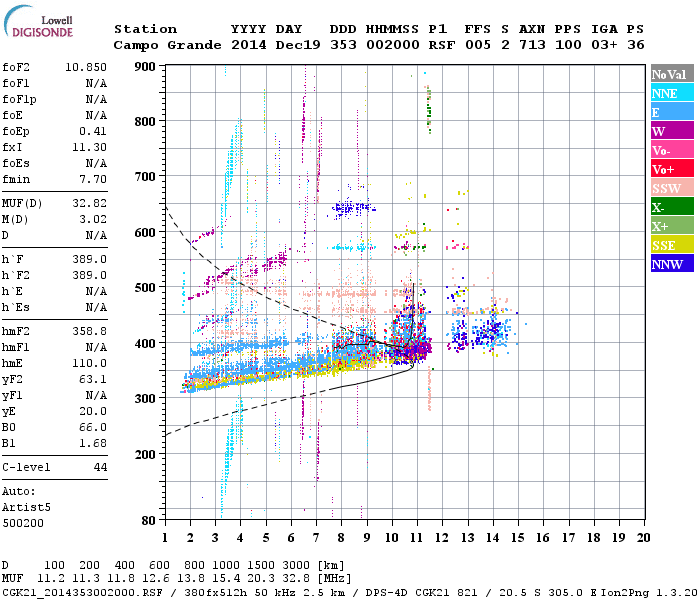
Task: Click the Dec19 date in header
Action: [x=298, y=45]
